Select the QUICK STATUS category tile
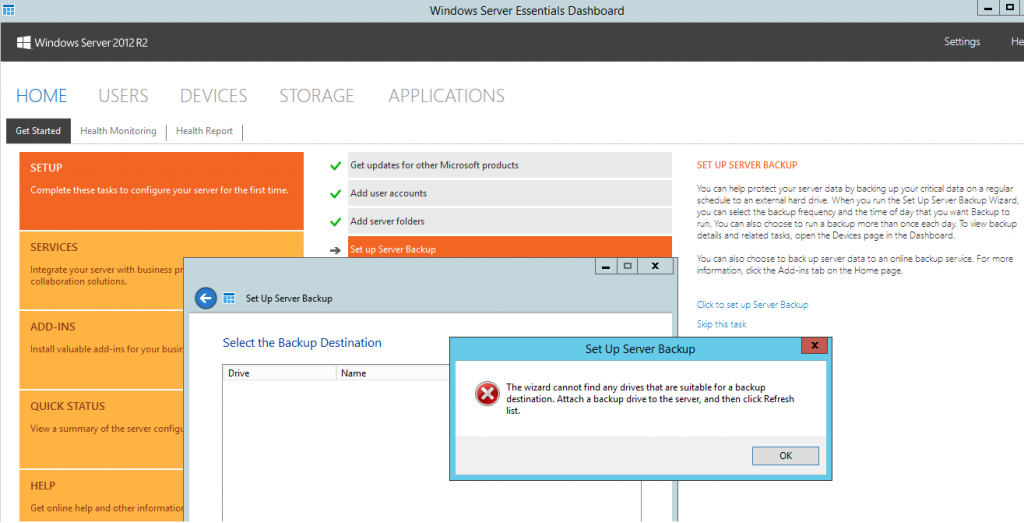Image resolution: width=1024 pixels, height=523 pixels. 101,430
